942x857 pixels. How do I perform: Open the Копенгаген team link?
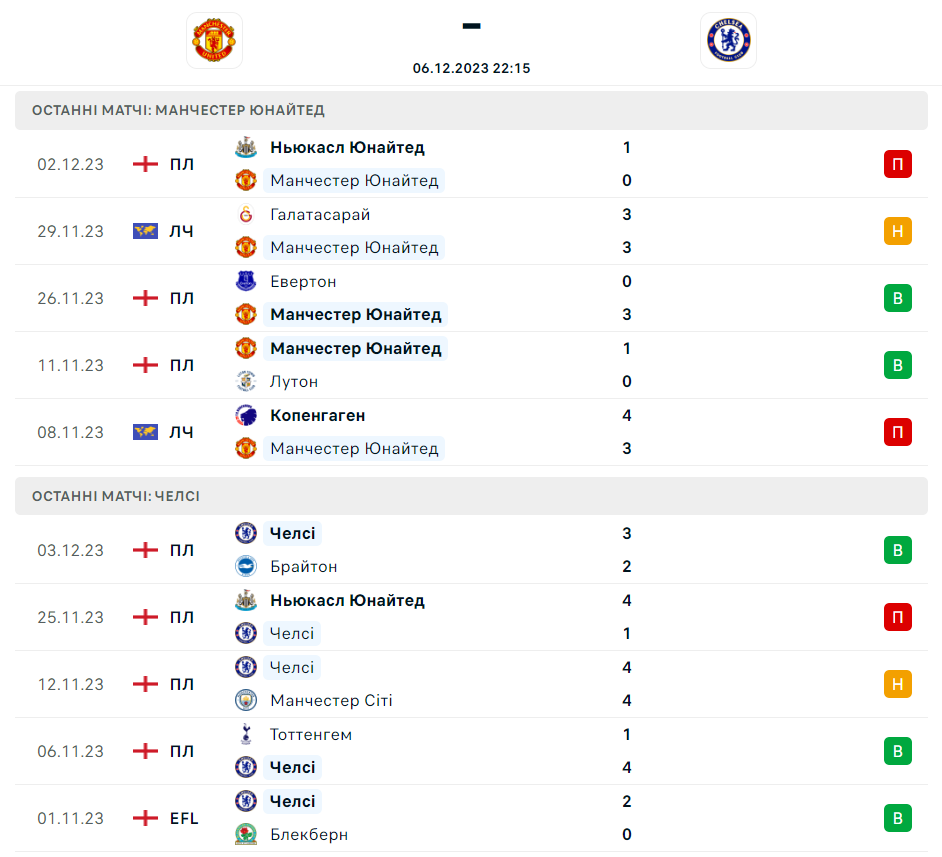click(317, 415)
